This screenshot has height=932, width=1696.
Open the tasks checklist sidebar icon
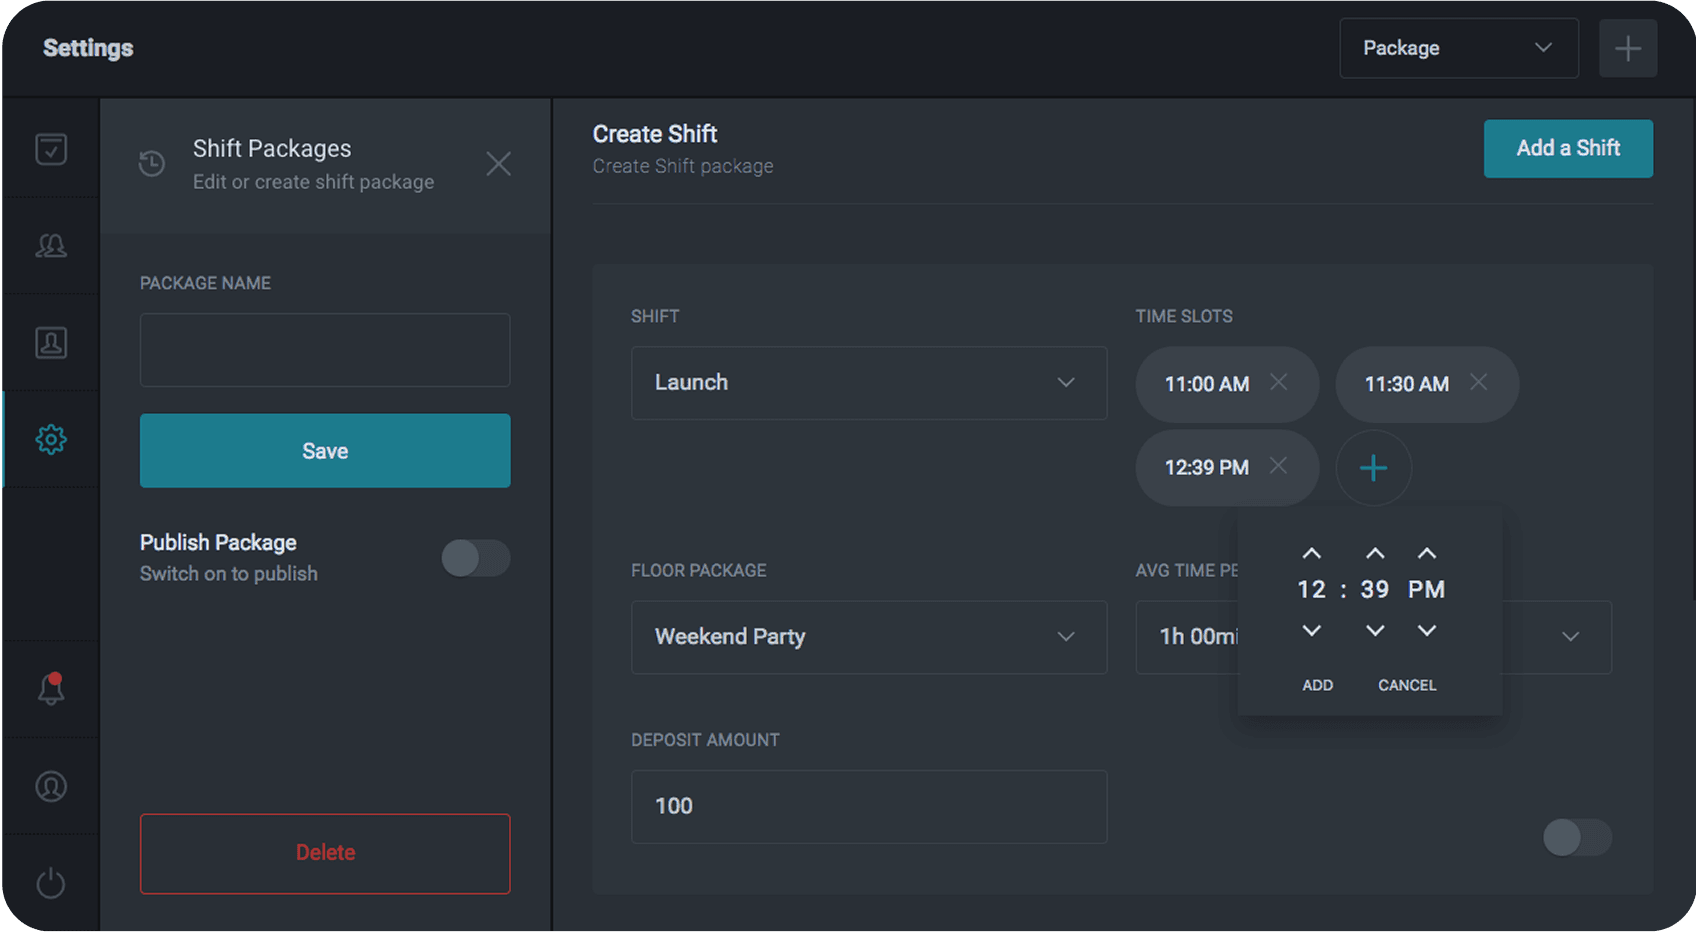tap(51, 149)
